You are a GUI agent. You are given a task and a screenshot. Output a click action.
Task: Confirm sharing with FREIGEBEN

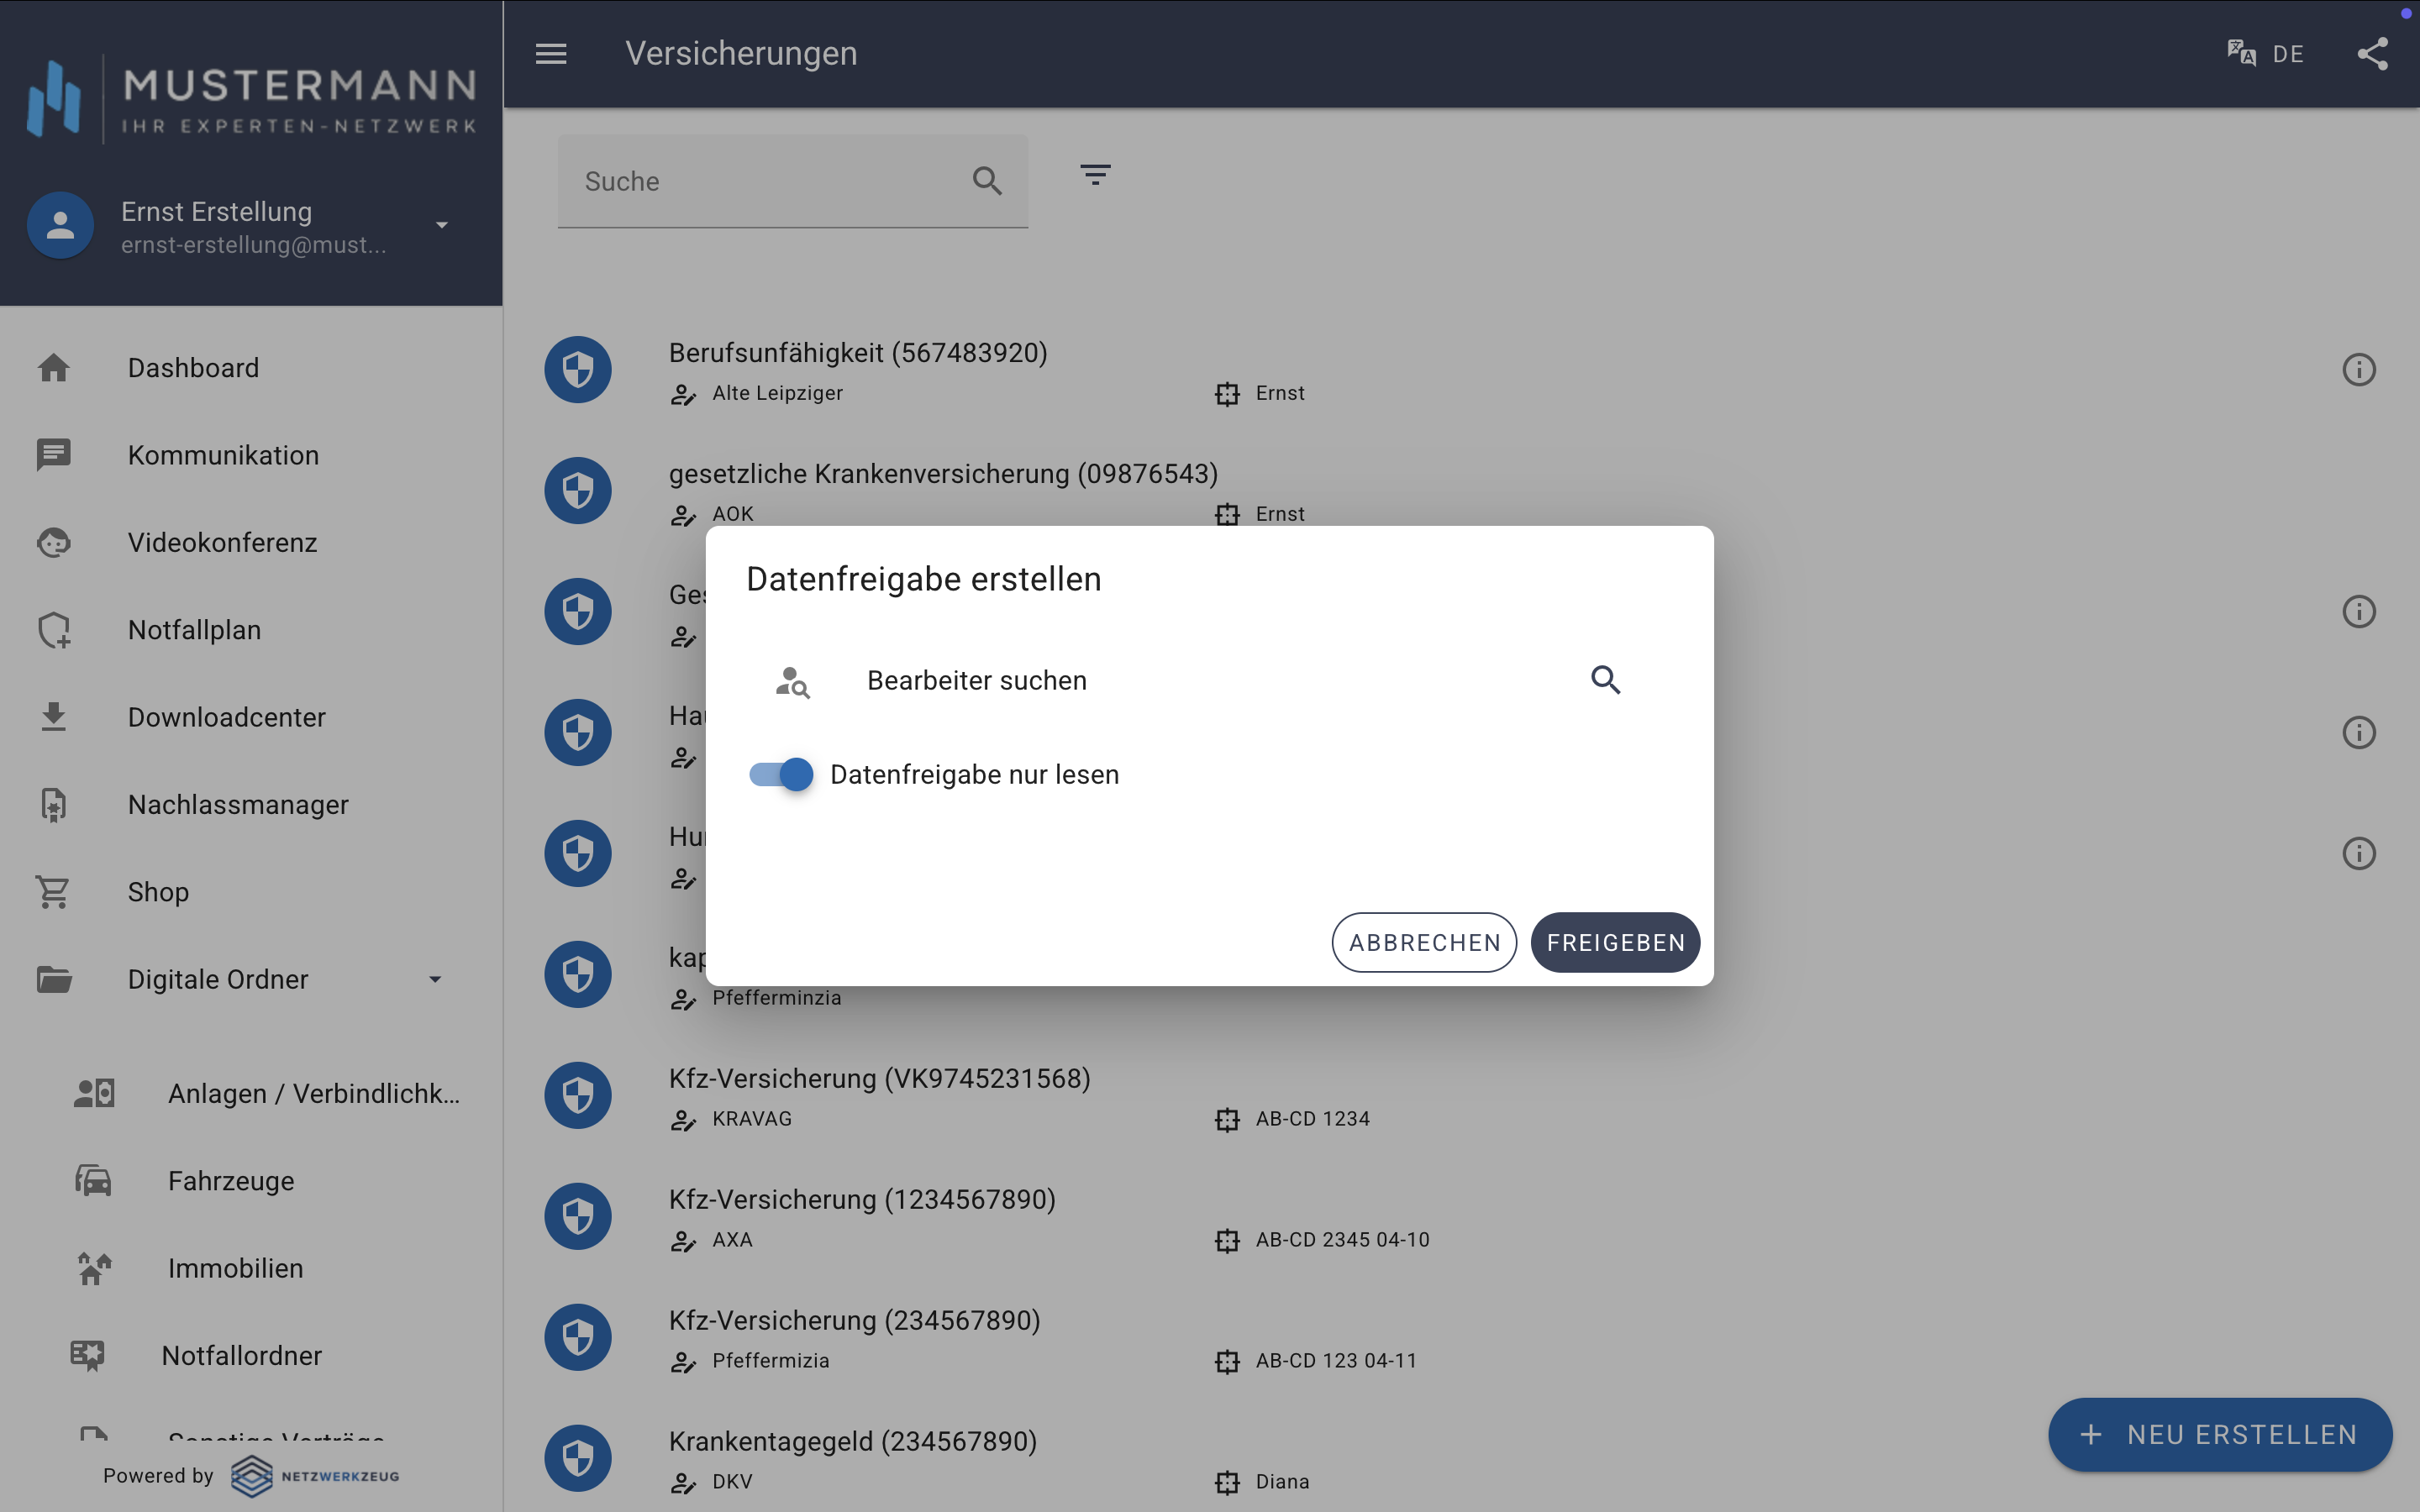coord(1615,943)
